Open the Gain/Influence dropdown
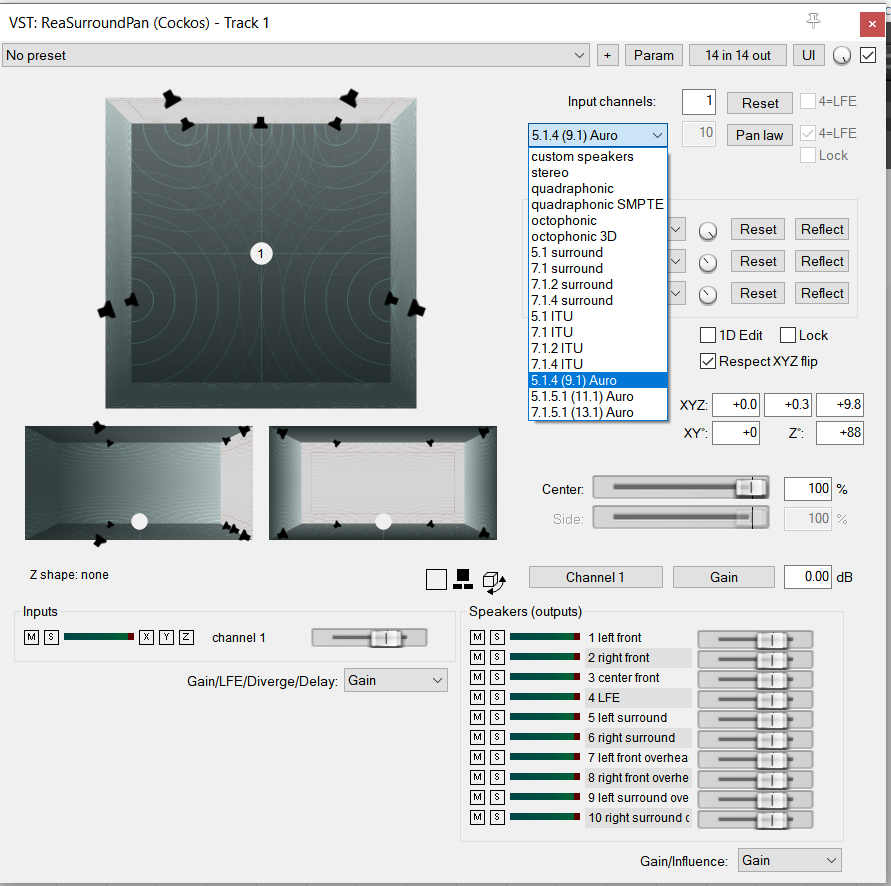This screenshot has width=891, height=886. point(789,860)
